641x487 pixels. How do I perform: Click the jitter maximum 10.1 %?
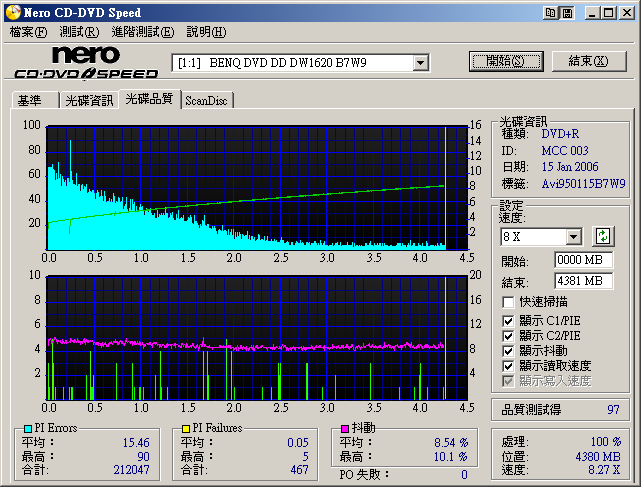[451, 456]
